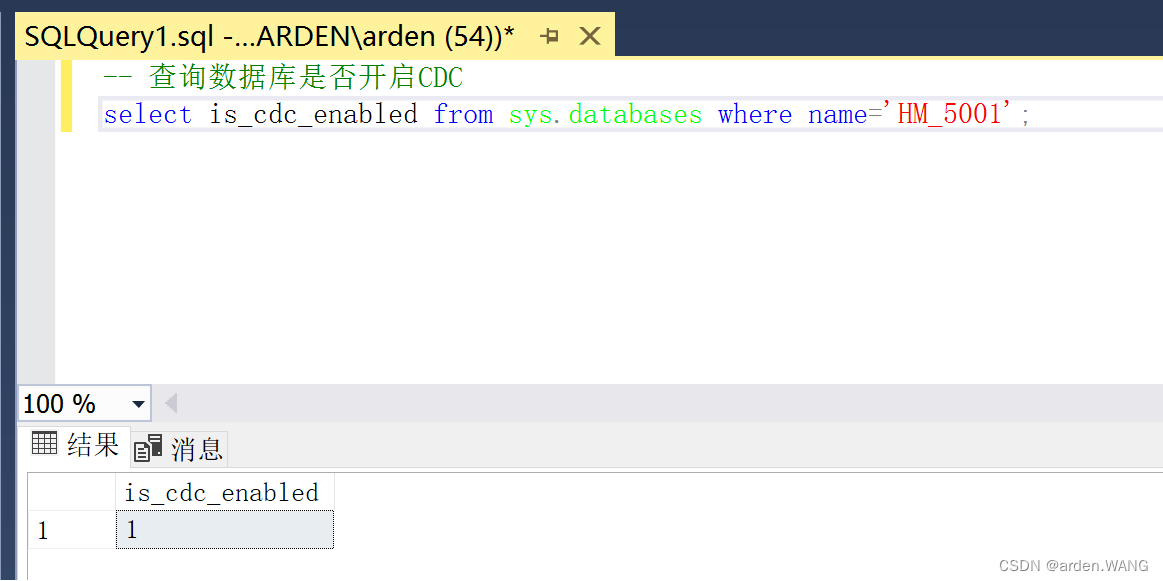Image resolution: width=1163 pixels, height=581 pixels.
Task: Select the is_cdc_enabled value cell showing 1
Action: [224, 529]
